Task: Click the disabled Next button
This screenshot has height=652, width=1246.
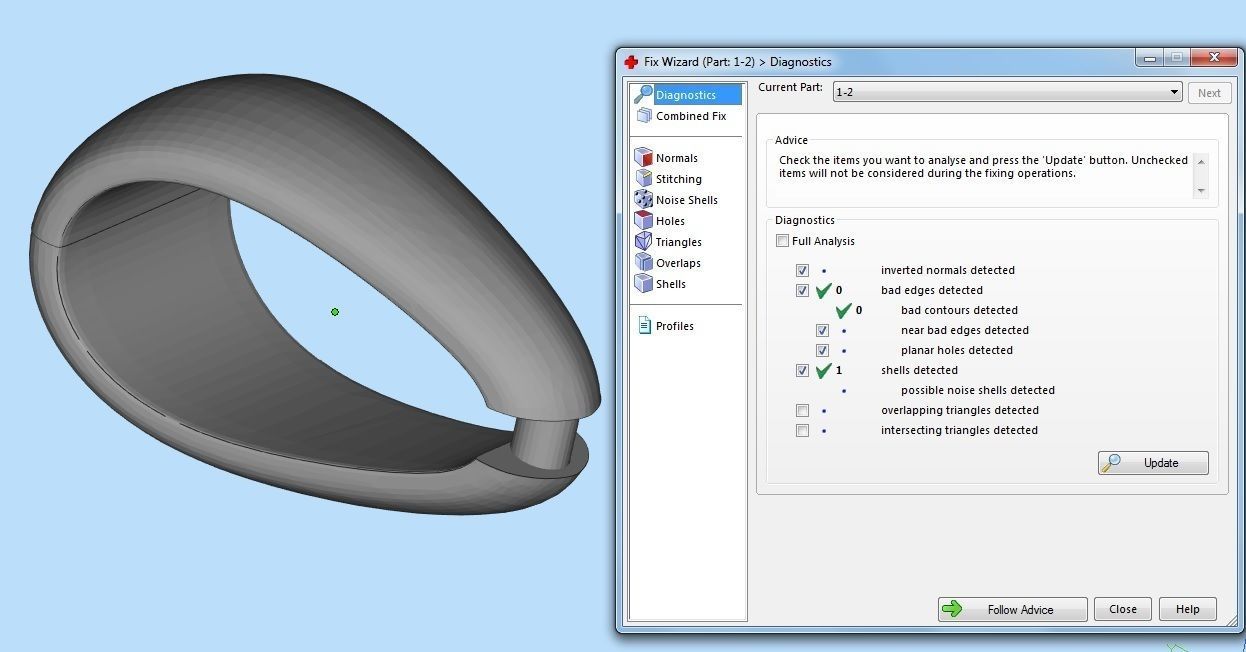Action: pyautogui.click(x=1209, y=93)
